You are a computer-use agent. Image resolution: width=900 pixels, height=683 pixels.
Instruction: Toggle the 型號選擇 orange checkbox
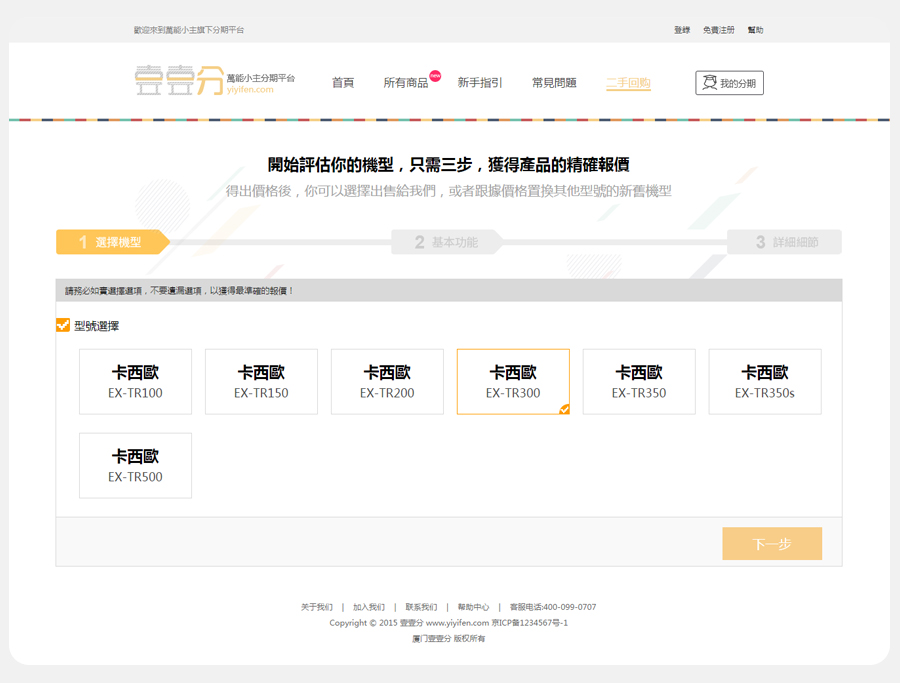[x=63, y=325]
